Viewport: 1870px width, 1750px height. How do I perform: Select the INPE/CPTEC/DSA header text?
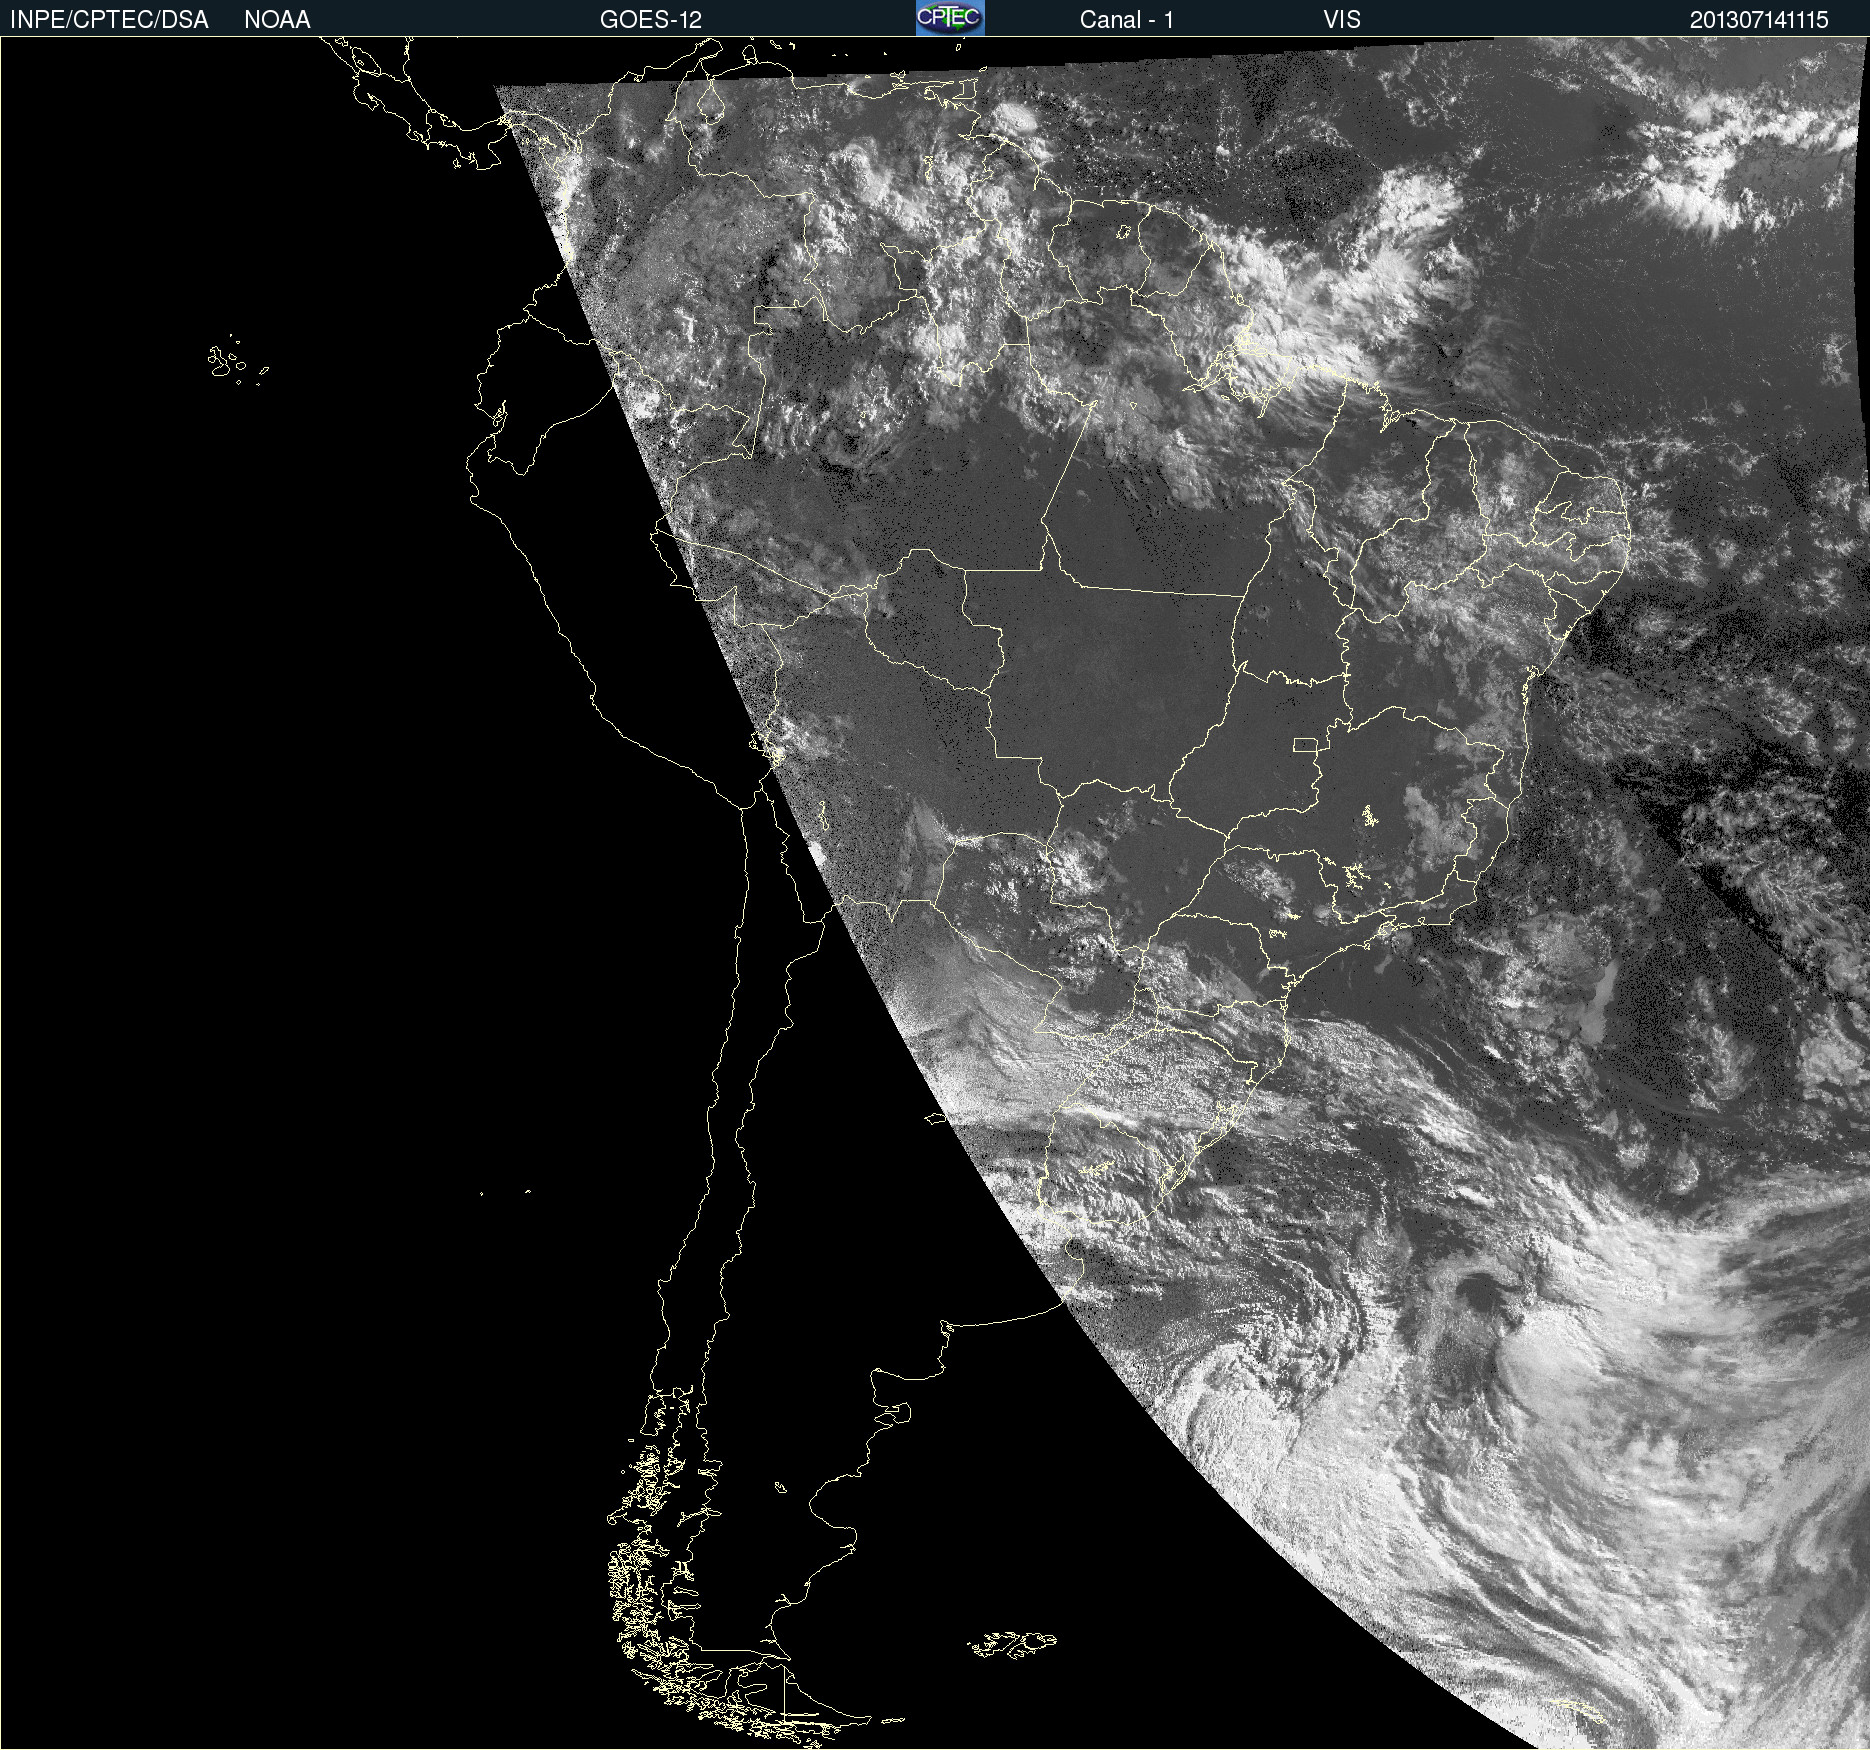tap(109, 19)
